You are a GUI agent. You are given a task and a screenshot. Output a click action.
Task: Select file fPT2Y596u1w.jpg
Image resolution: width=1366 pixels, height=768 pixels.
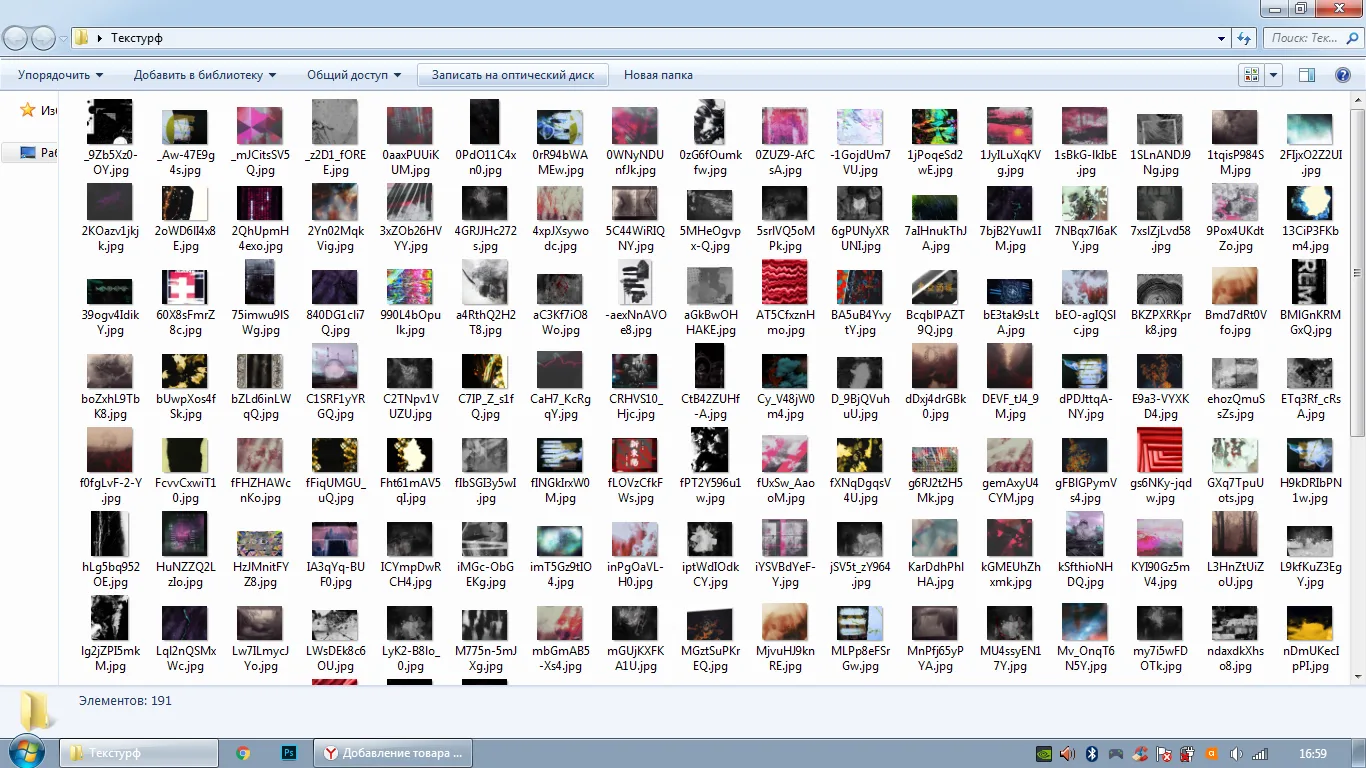click(710, 466)
